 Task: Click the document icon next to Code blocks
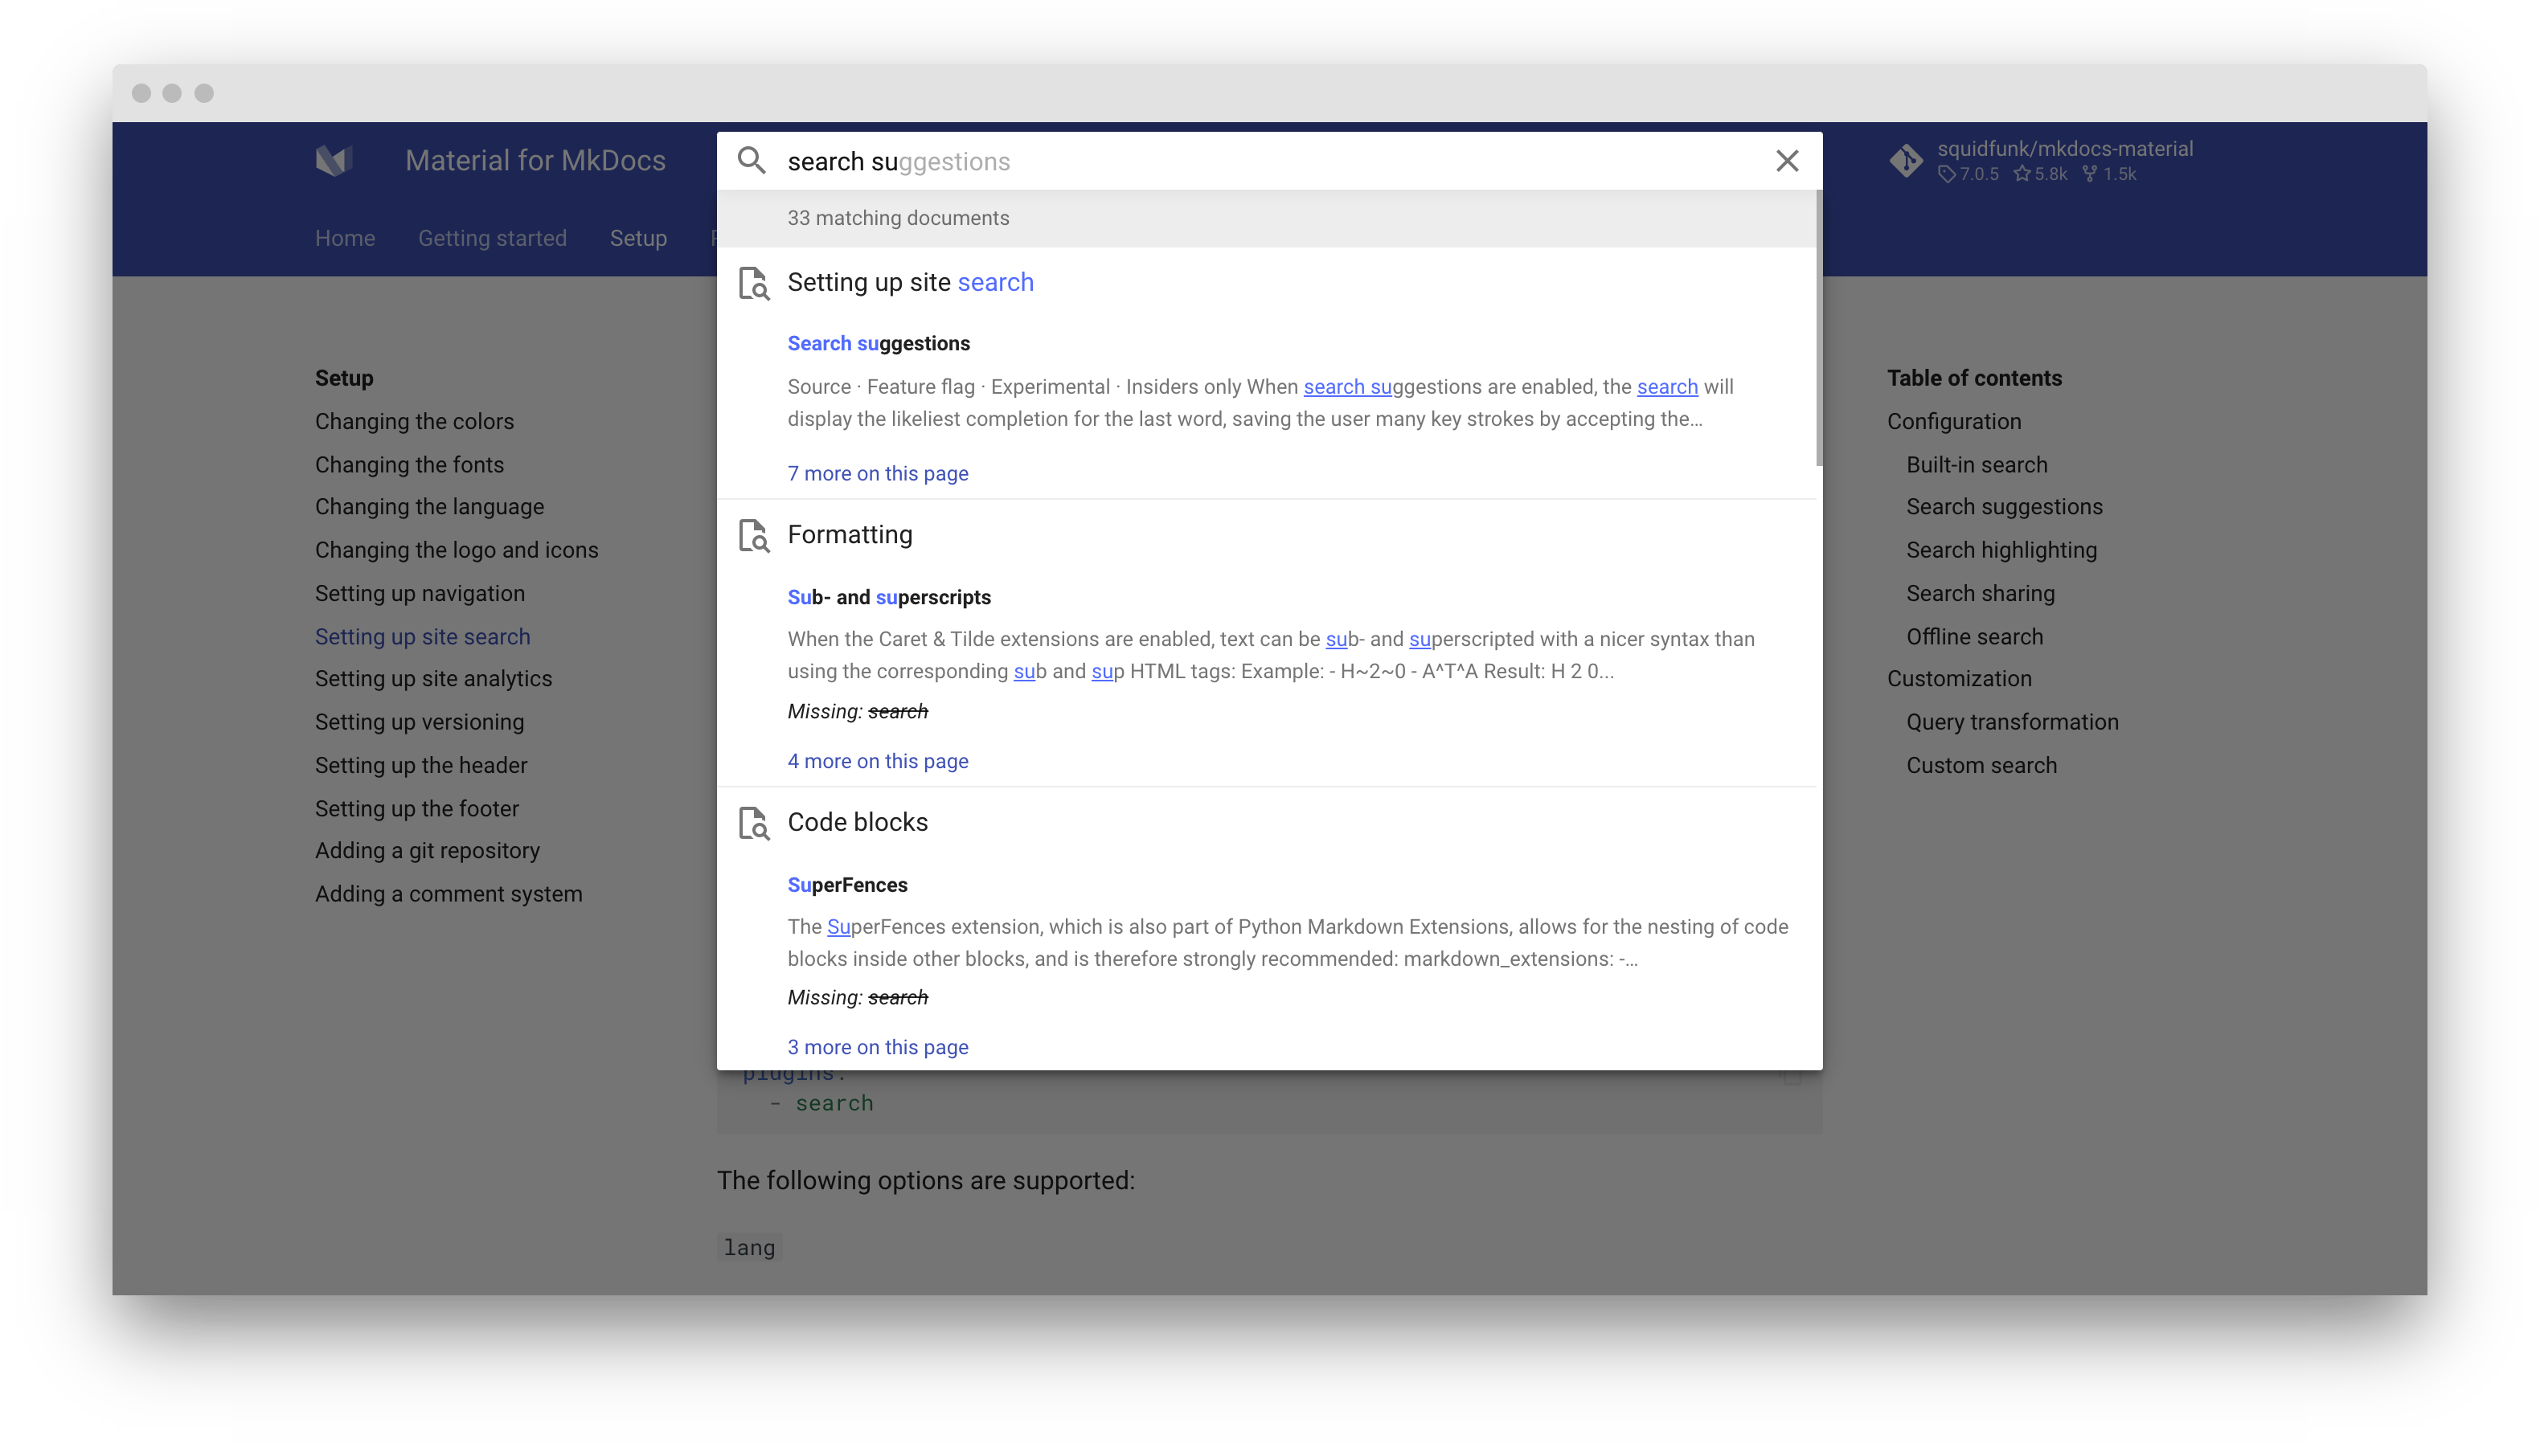756,821
